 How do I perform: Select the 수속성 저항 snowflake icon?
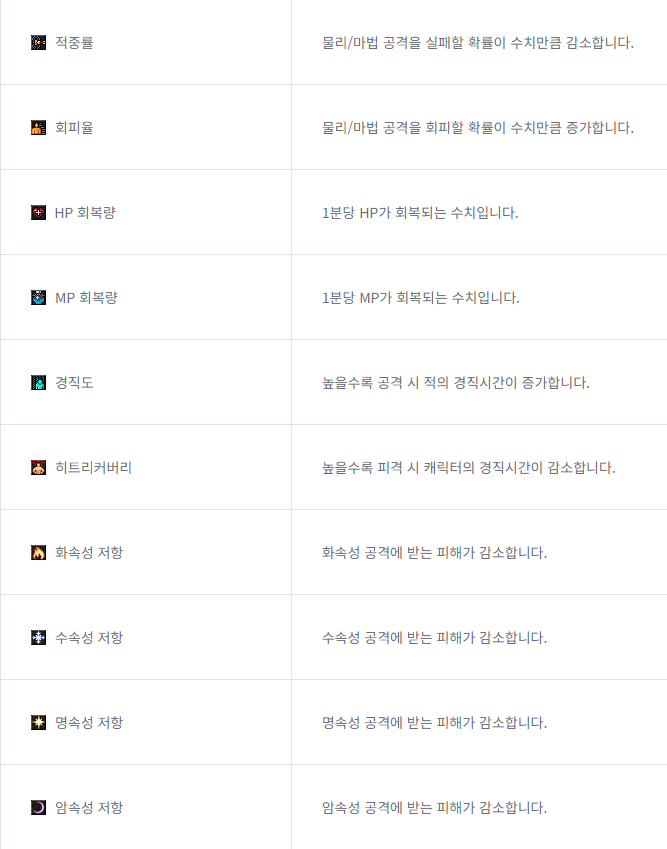38,637
